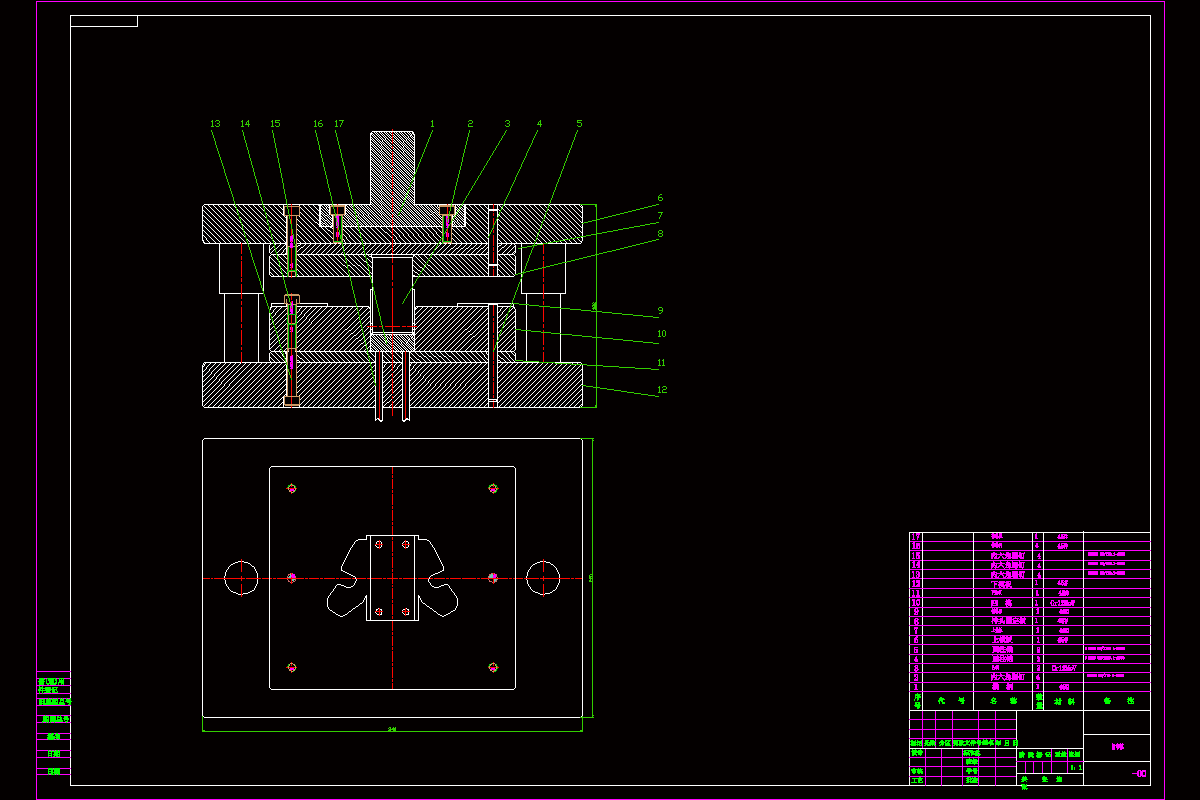
Task: Select row number 15 in the parts list table
Action: [1030, 556]
